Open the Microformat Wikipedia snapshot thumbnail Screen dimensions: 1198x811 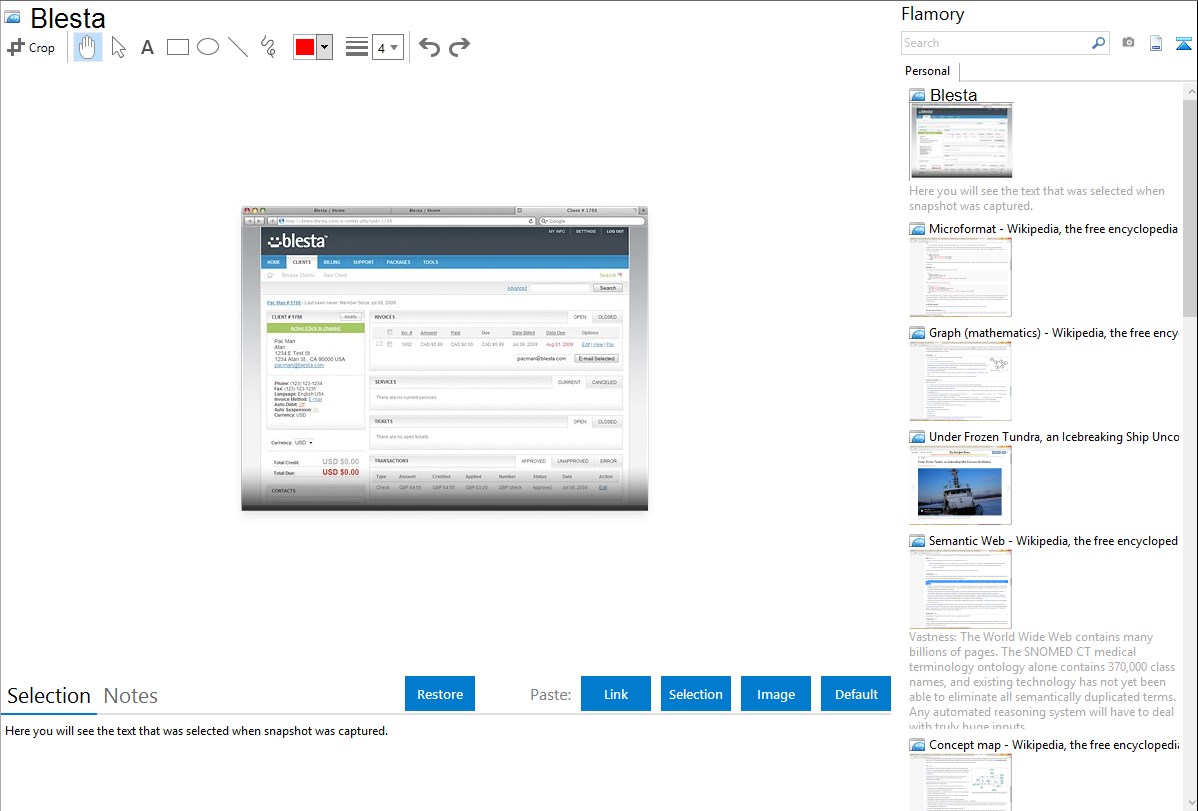point(960,277)
